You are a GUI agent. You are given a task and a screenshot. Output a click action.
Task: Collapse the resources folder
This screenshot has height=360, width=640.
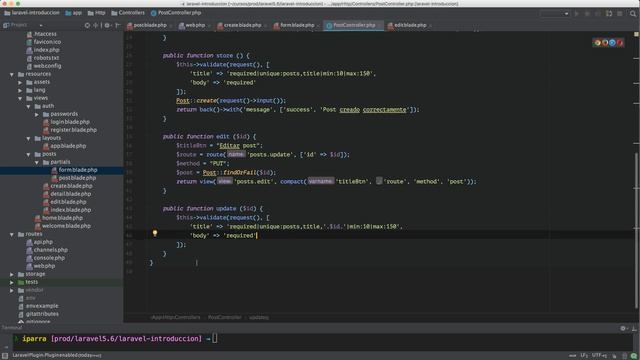click(x=12, y=74)
